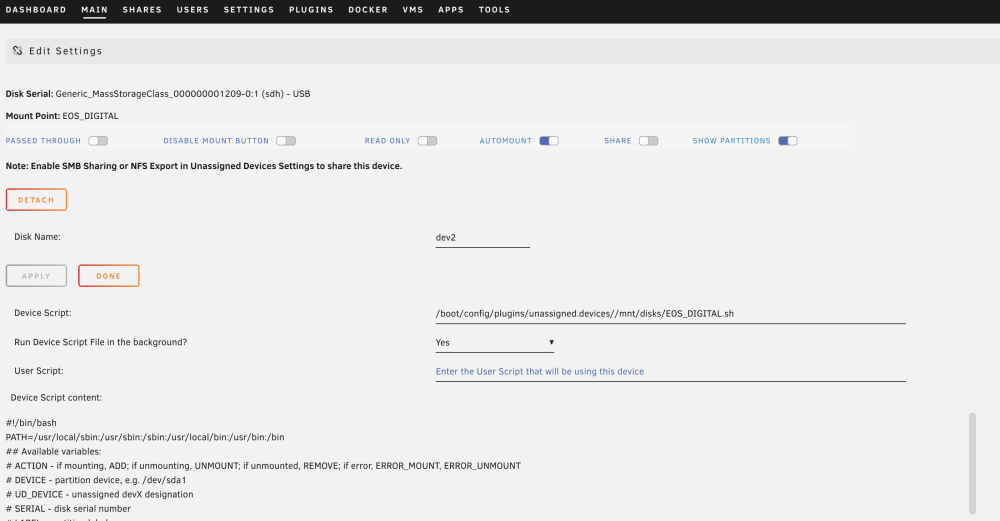Open the Users tab
Image resolution: width=1000 pixels, height=521 pixels.
[x=193, y=10]
